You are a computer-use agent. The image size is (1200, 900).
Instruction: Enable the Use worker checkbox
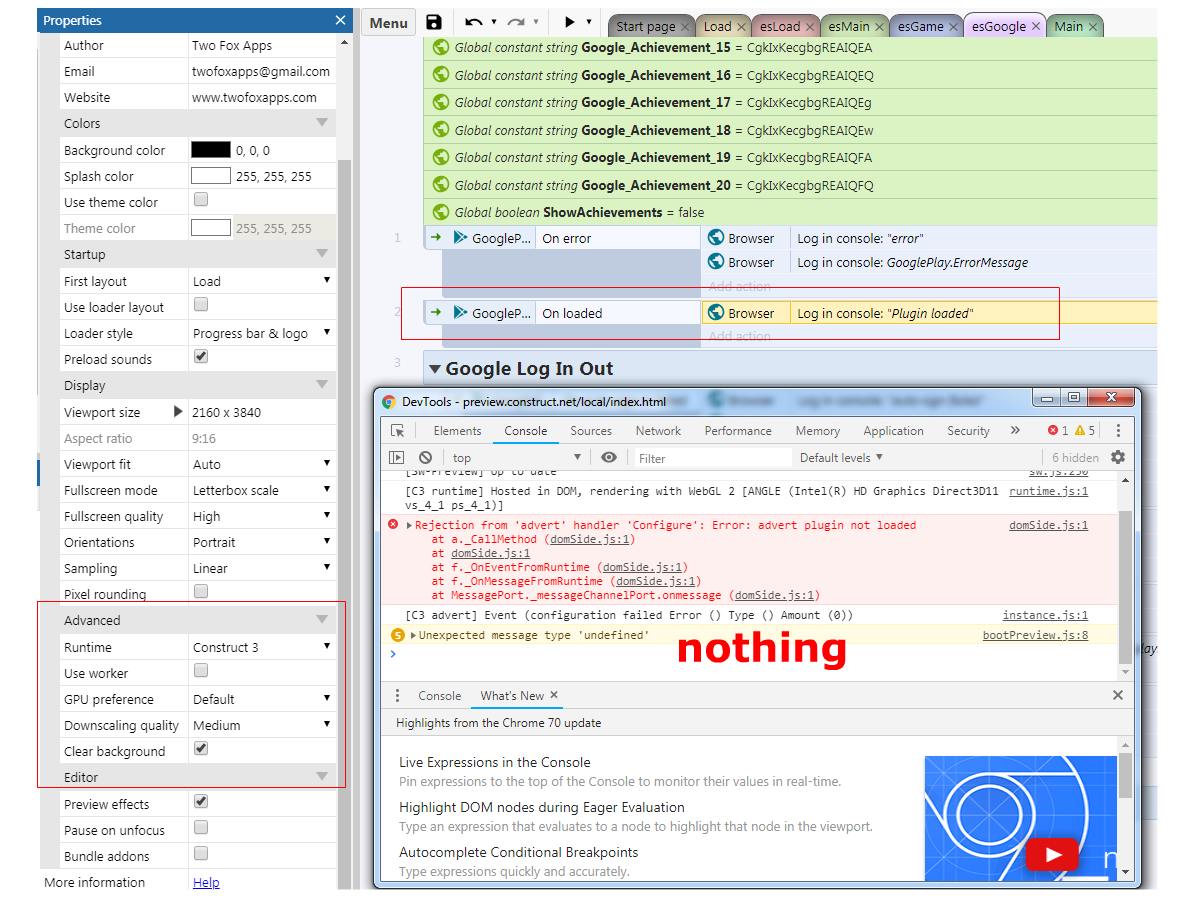point(200,671)
